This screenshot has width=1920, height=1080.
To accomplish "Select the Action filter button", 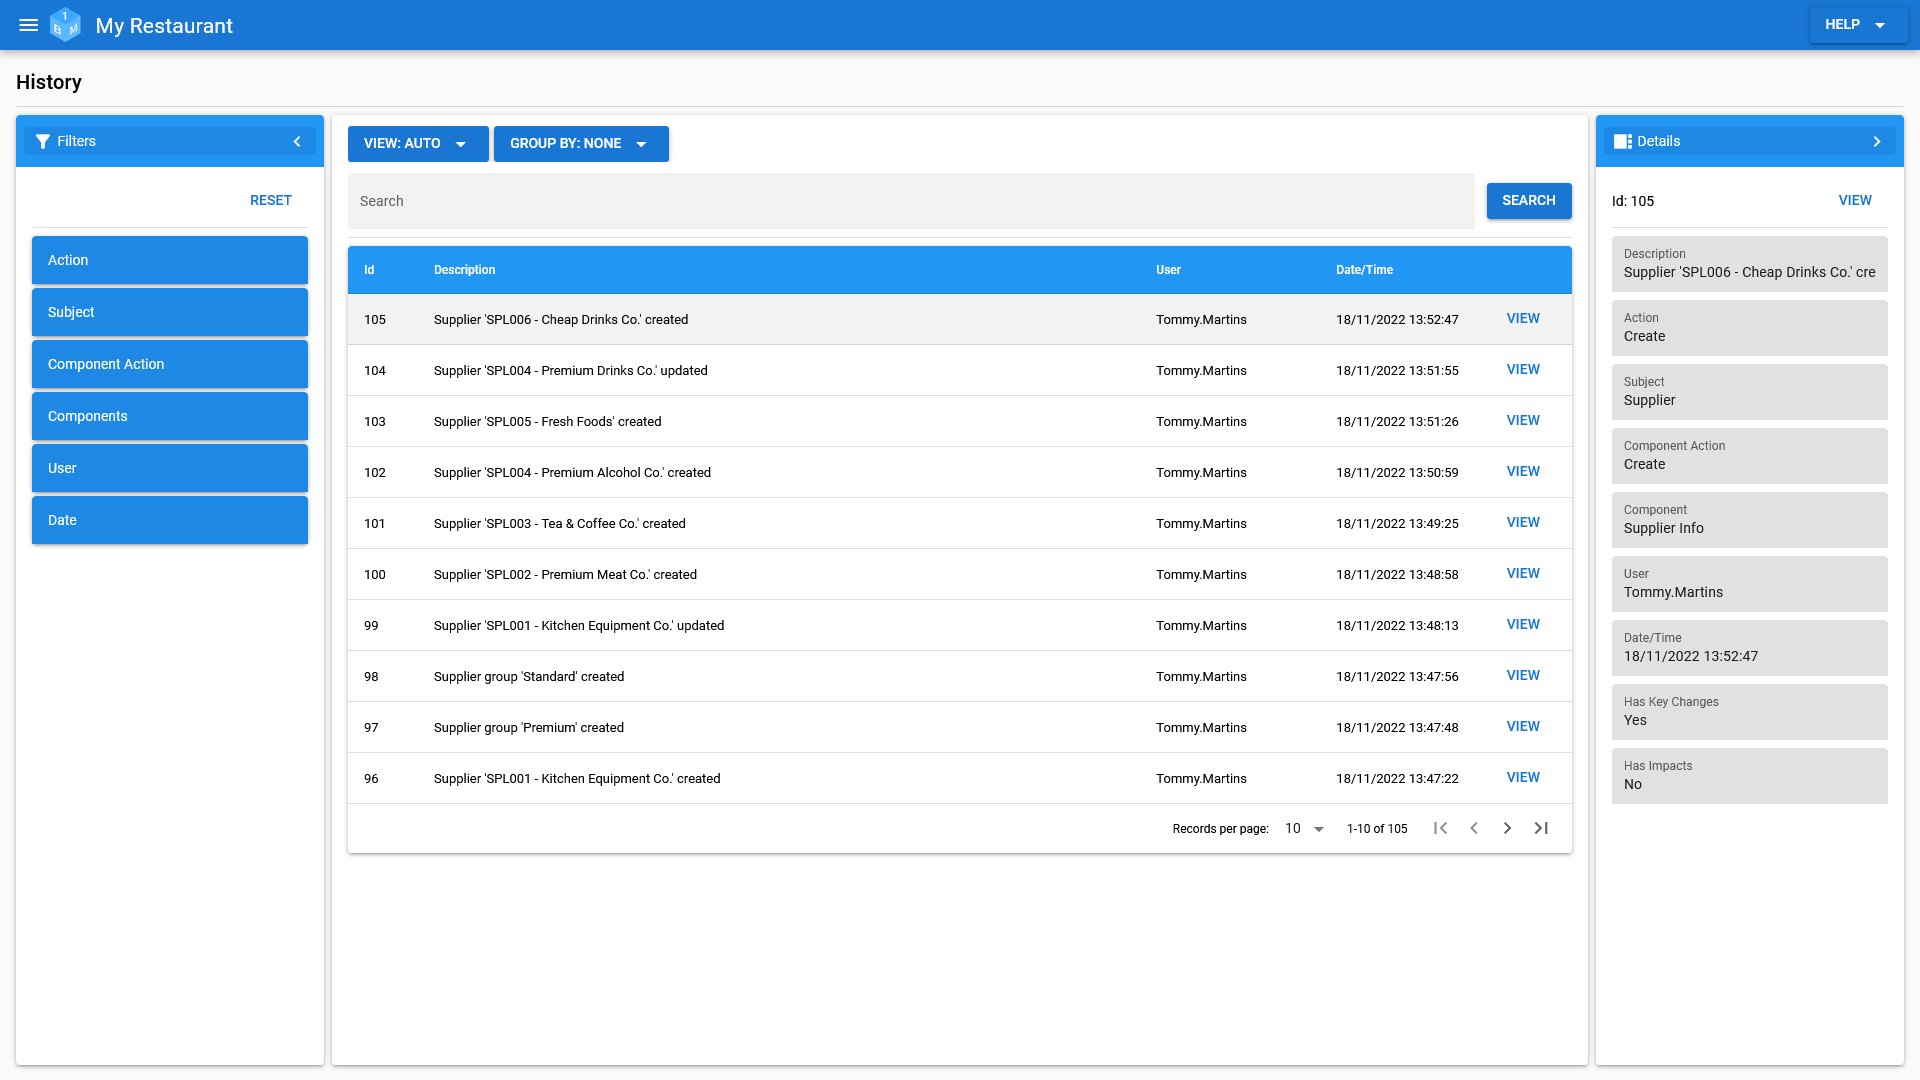I will pyautogui.click(x=169, y=260).
